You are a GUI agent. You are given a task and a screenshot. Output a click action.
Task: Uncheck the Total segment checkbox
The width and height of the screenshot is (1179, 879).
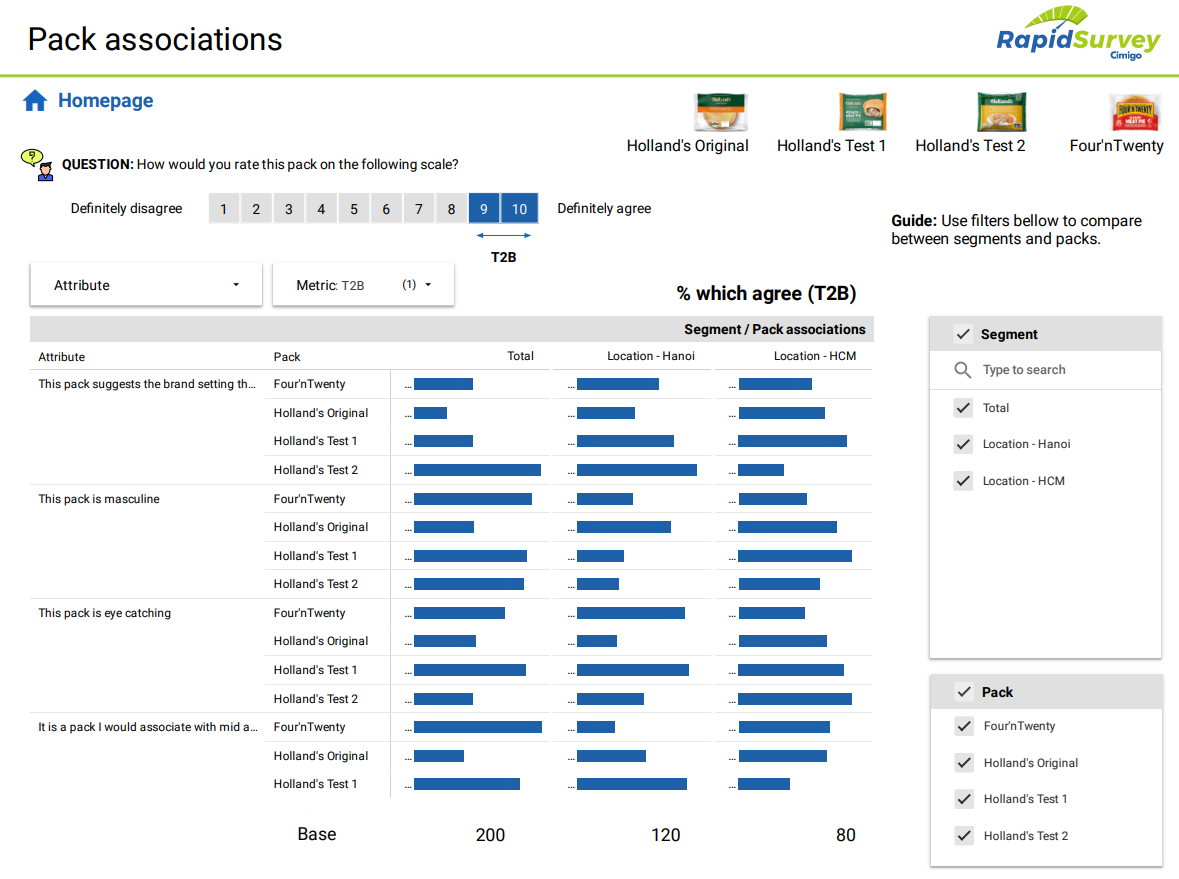click(x=962, y=407)
